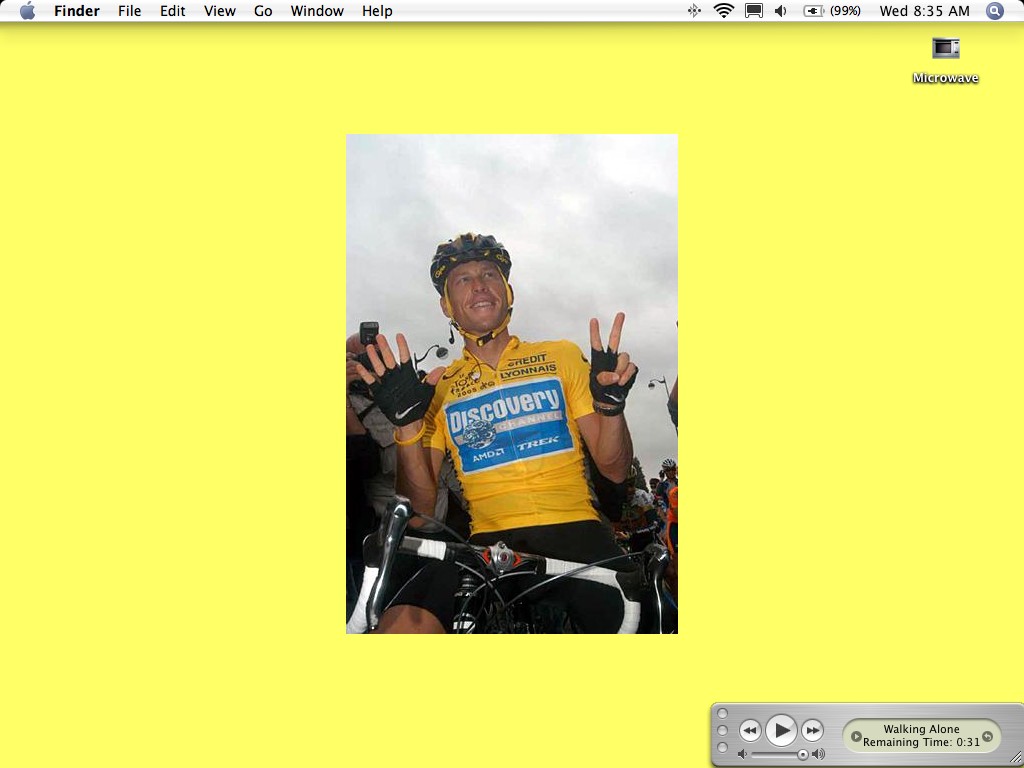Click the iTunes mini player resize grip

click(1016, 758)
